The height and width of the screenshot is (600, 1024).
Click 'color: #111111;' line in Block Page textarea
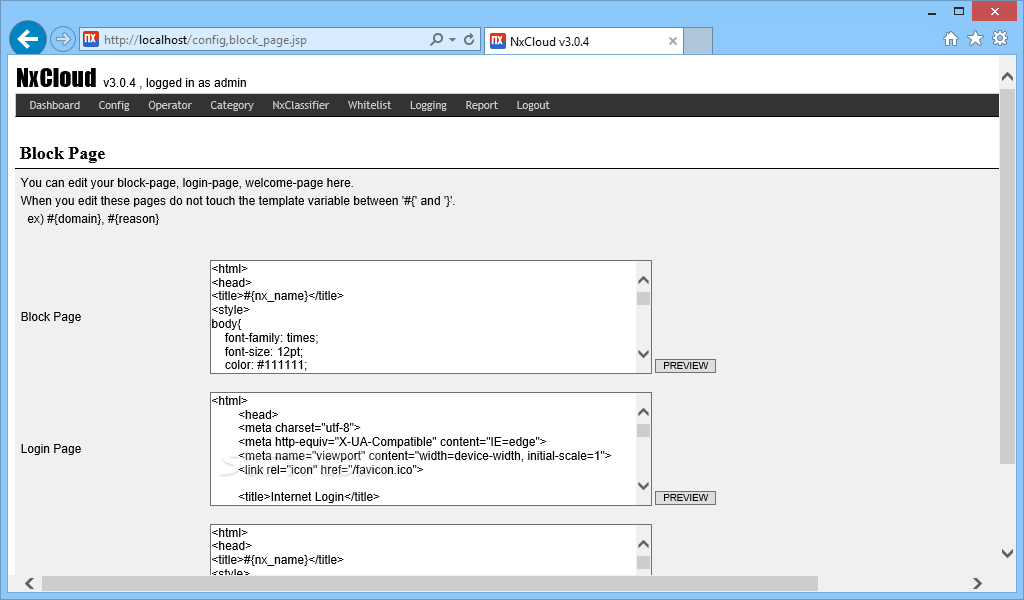[266, 365]
